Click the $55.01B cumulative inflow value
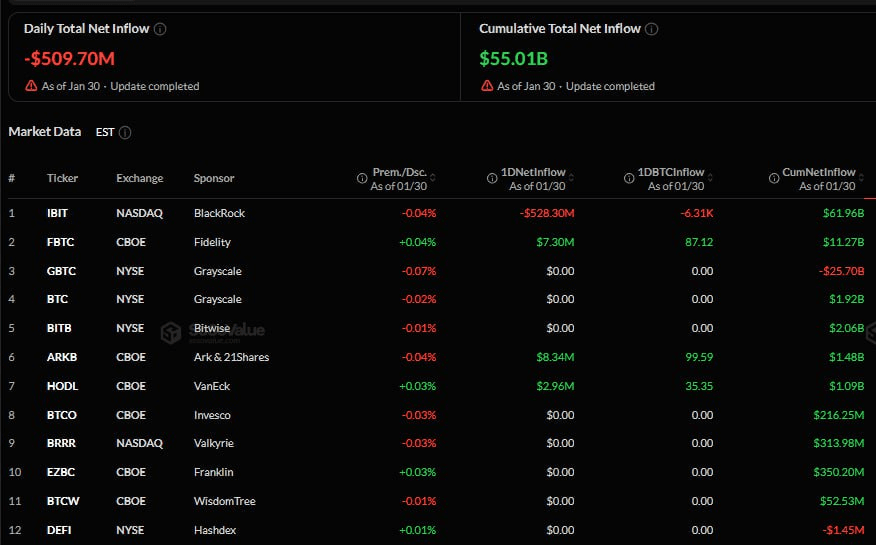The image size is (876, 545). pyautogui.click(x=513, y=59)
